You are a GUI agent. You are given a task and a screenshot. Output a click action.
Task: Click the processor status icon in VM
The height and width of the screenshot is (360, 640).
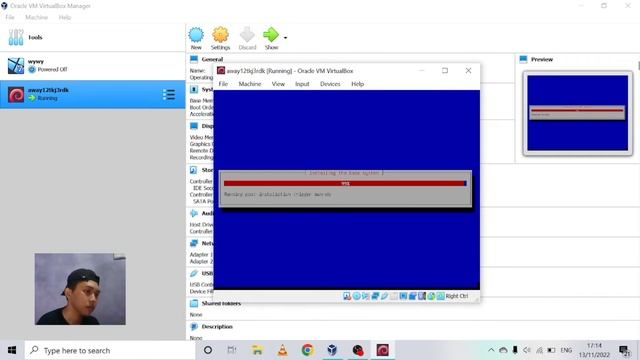[422, 296]
